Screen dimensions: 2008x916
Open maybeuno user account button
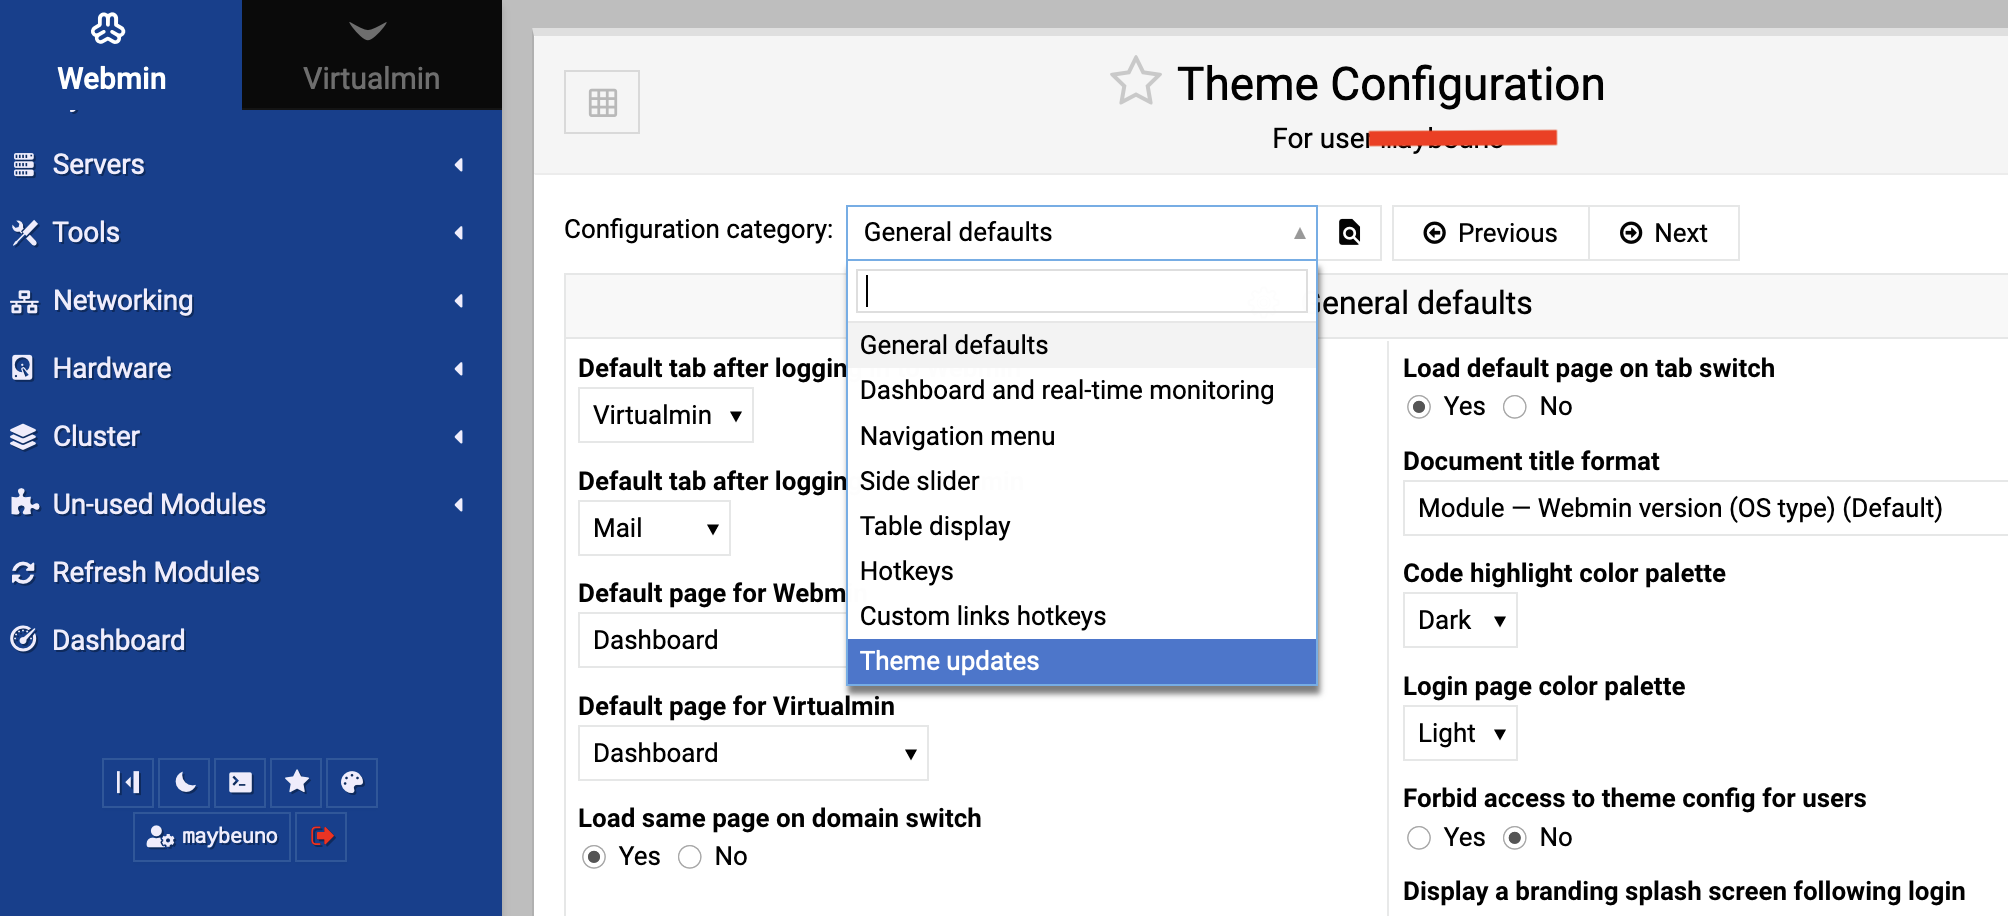coord(212,836)
